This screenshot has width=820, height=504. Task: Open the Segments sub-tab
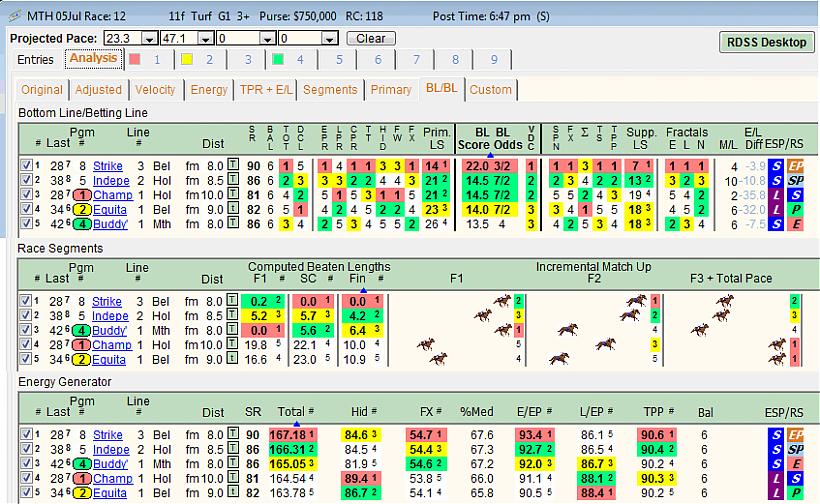coord(330,89)
